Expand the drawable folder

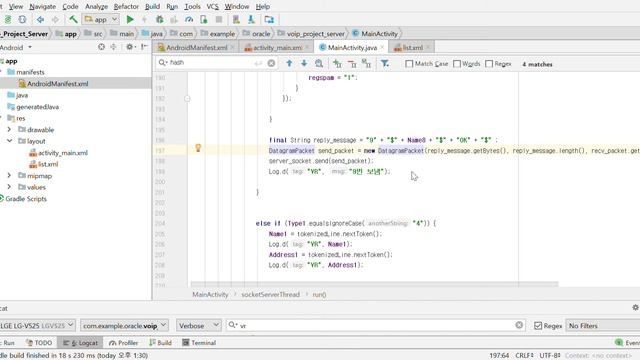(x=9, y=129)
